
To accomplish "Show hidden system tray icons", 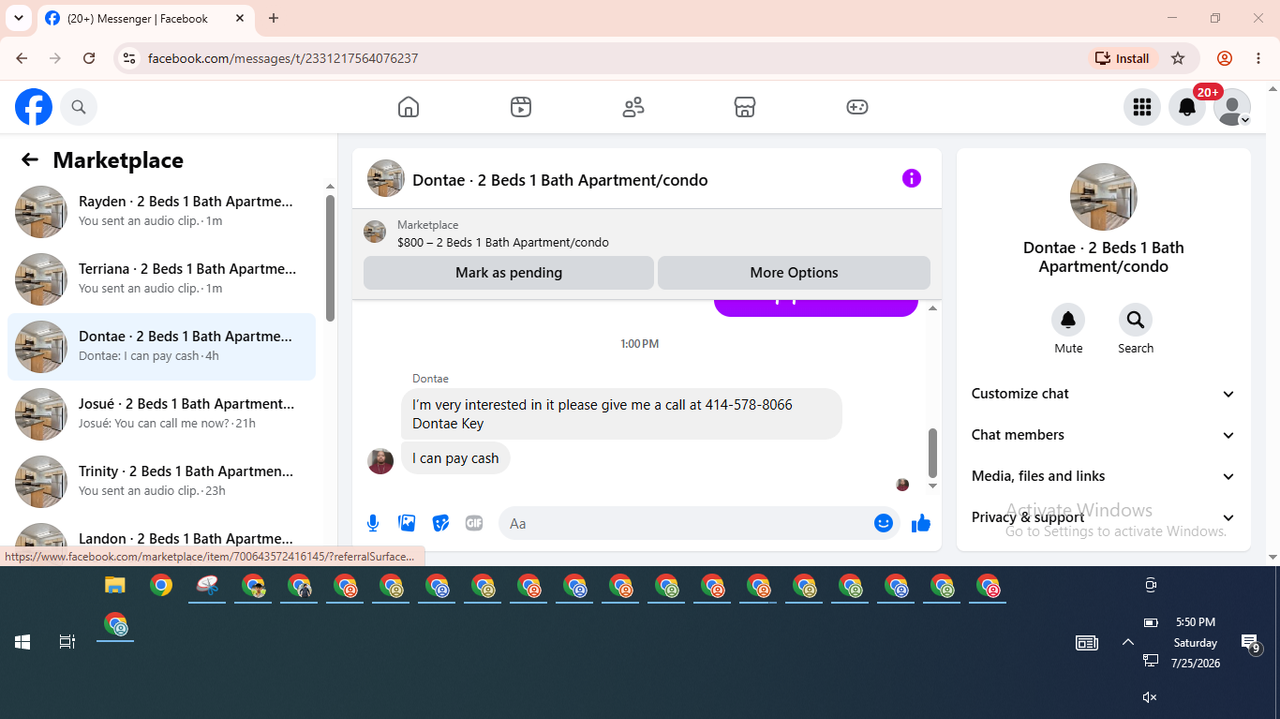I will [x=1128, y=642].
